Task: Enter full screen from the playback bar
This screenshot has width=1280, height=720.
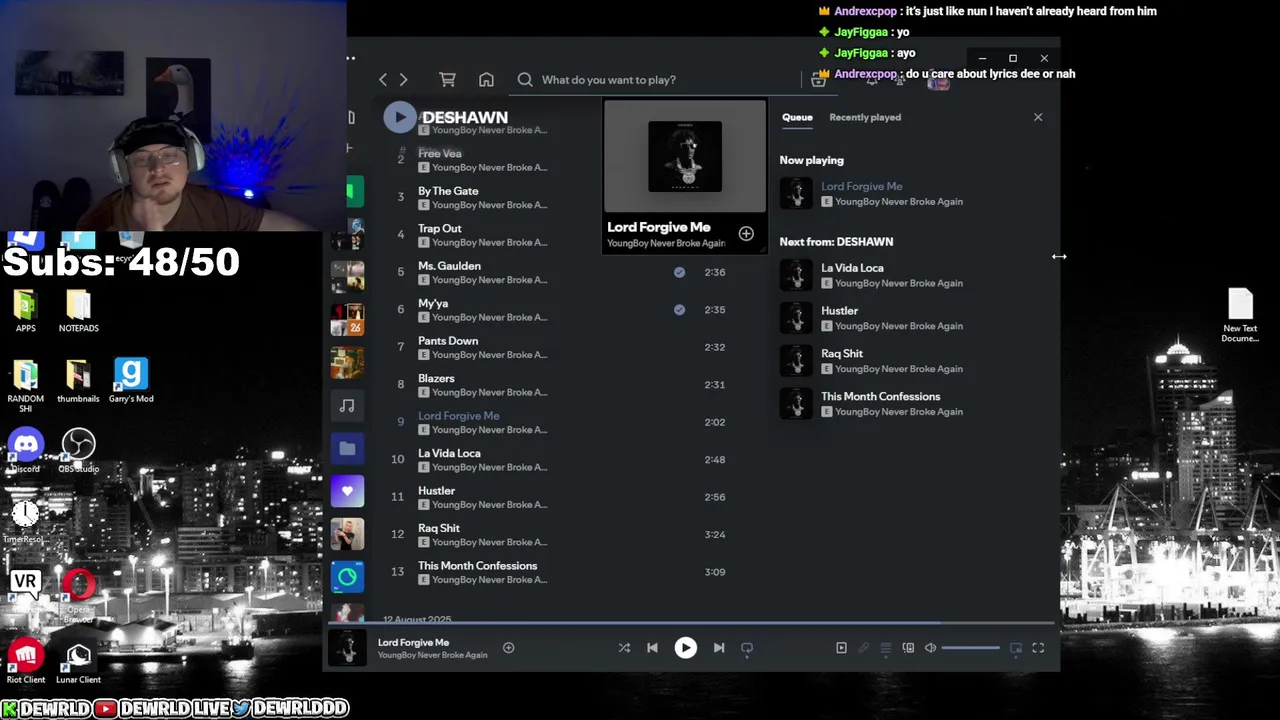Action: click(x=1038, y=648)
